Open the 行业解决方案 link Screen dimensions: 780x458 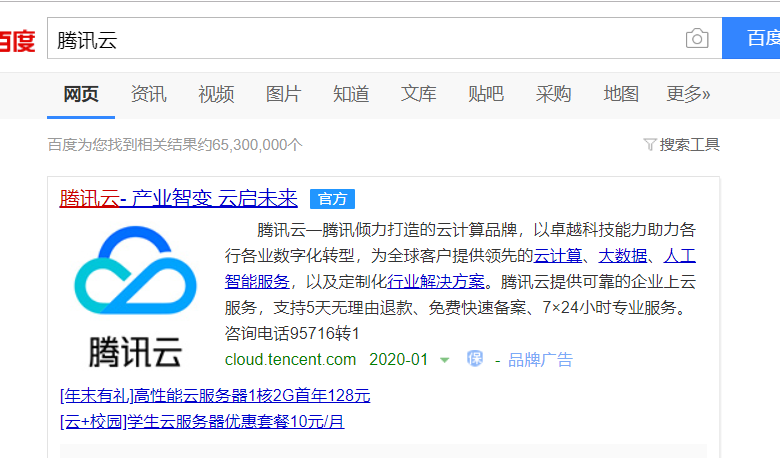[x=436, y=281]
